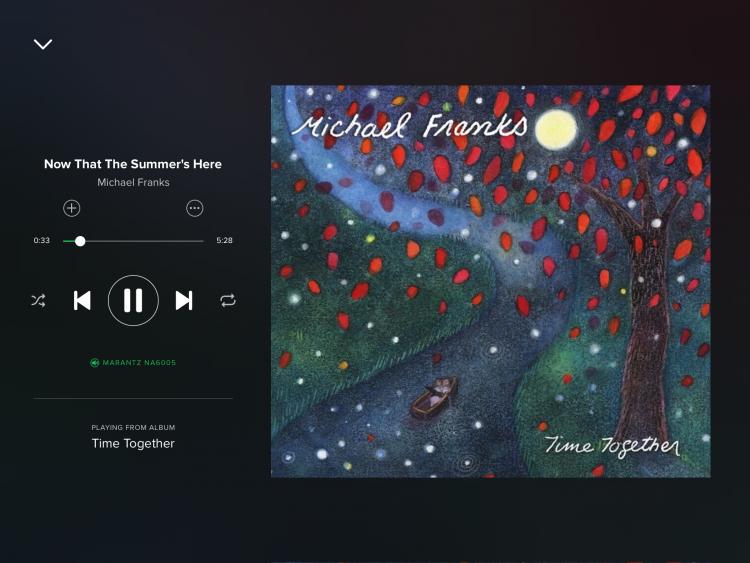
Task: Skip to the next track
Action: coord(184,300)
